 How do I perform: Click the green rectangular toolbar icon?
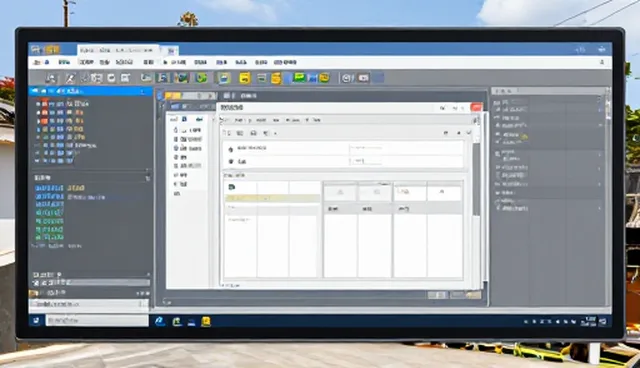click(299, 77)
